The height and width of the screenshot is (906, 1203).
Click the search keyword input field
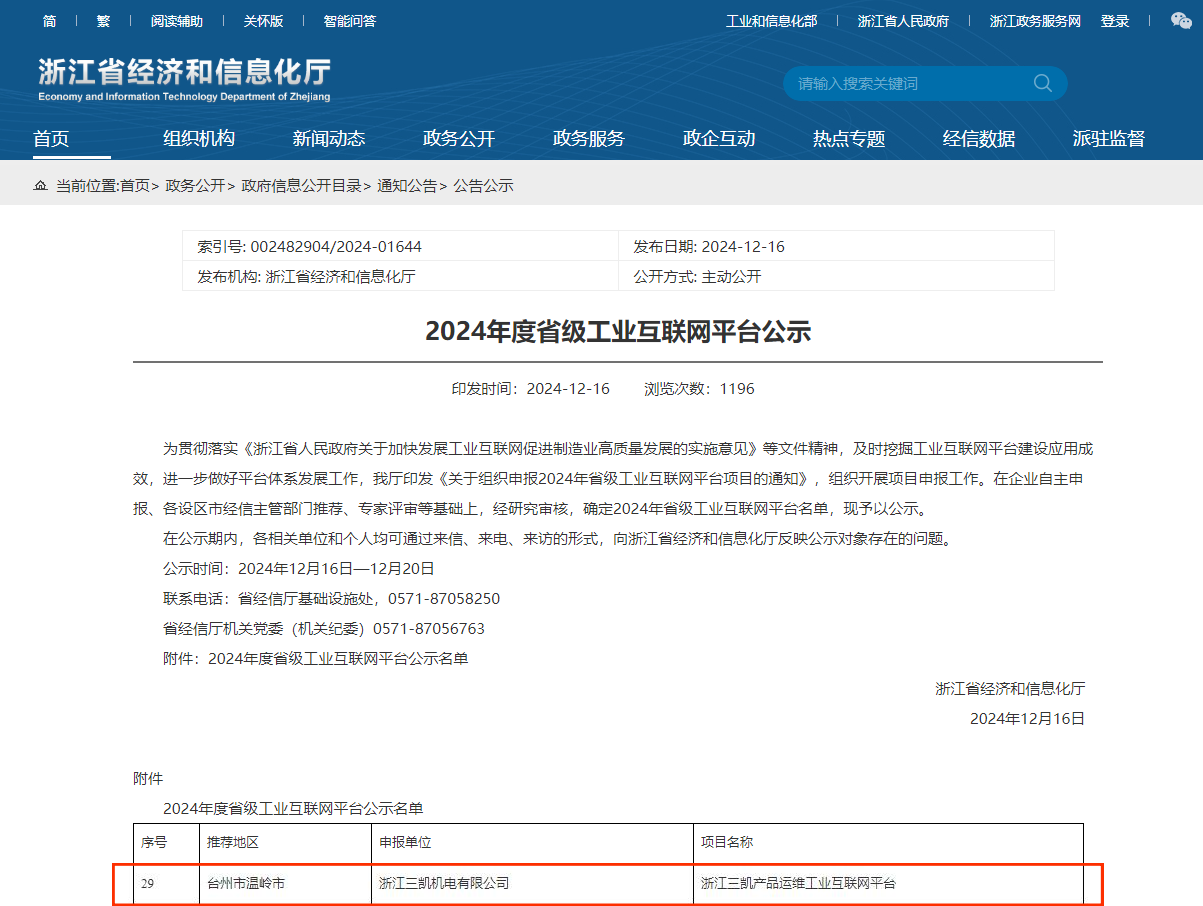905,84
